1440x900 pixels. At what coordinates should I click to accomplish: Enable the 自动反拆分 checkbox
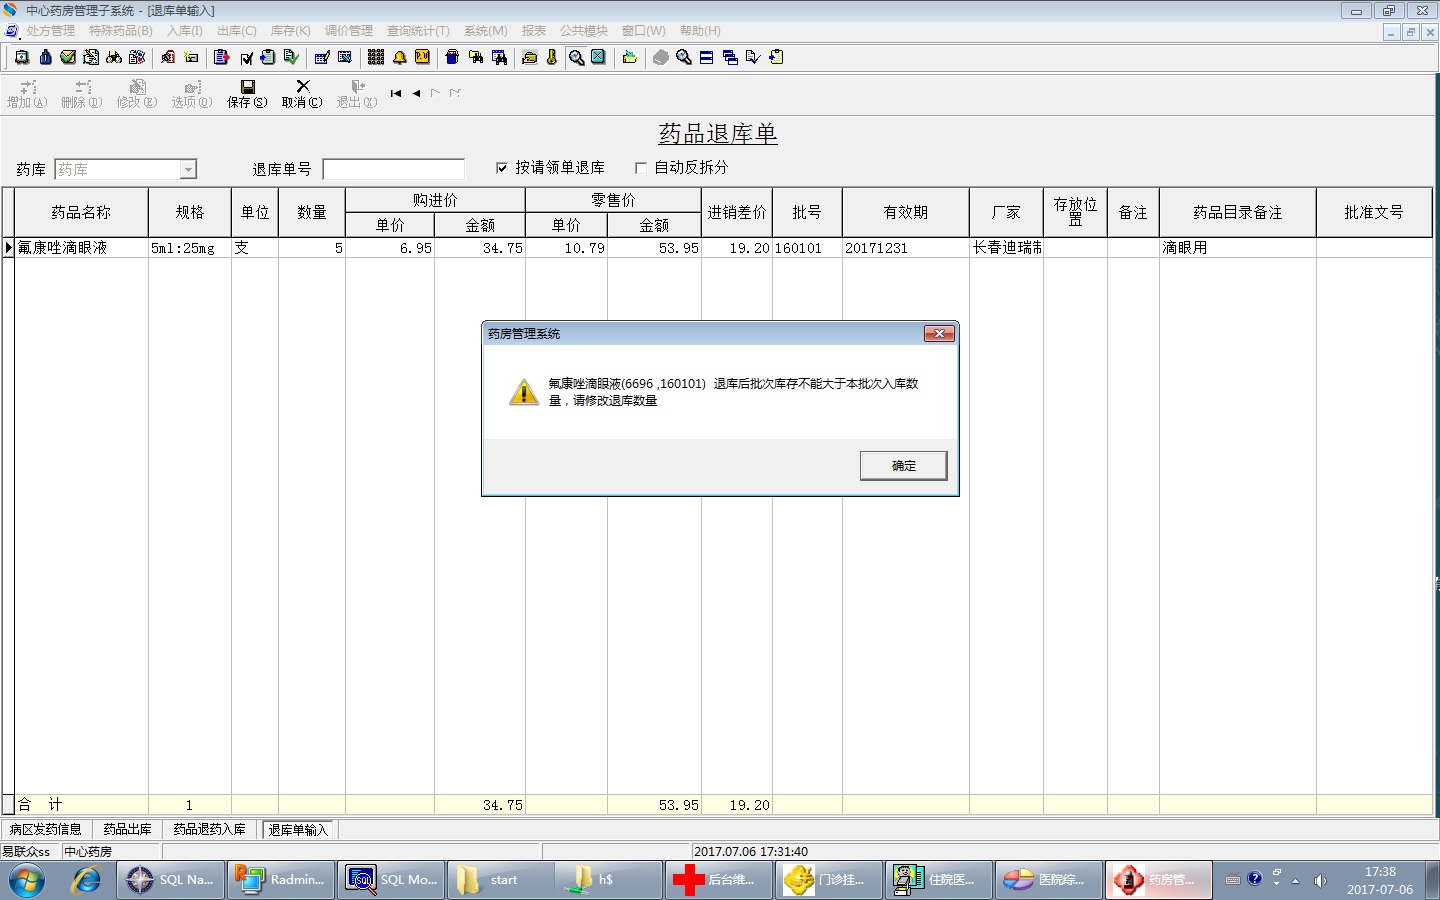point(641,168)
